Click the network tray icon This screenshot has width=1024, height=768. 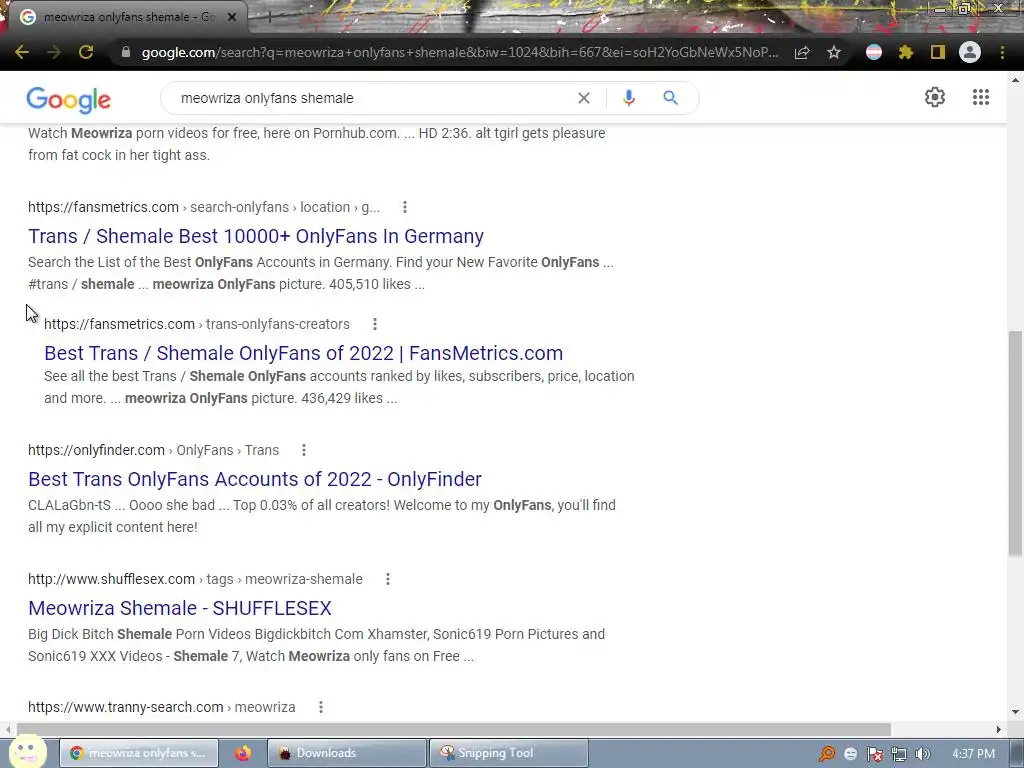coord(899,754)
